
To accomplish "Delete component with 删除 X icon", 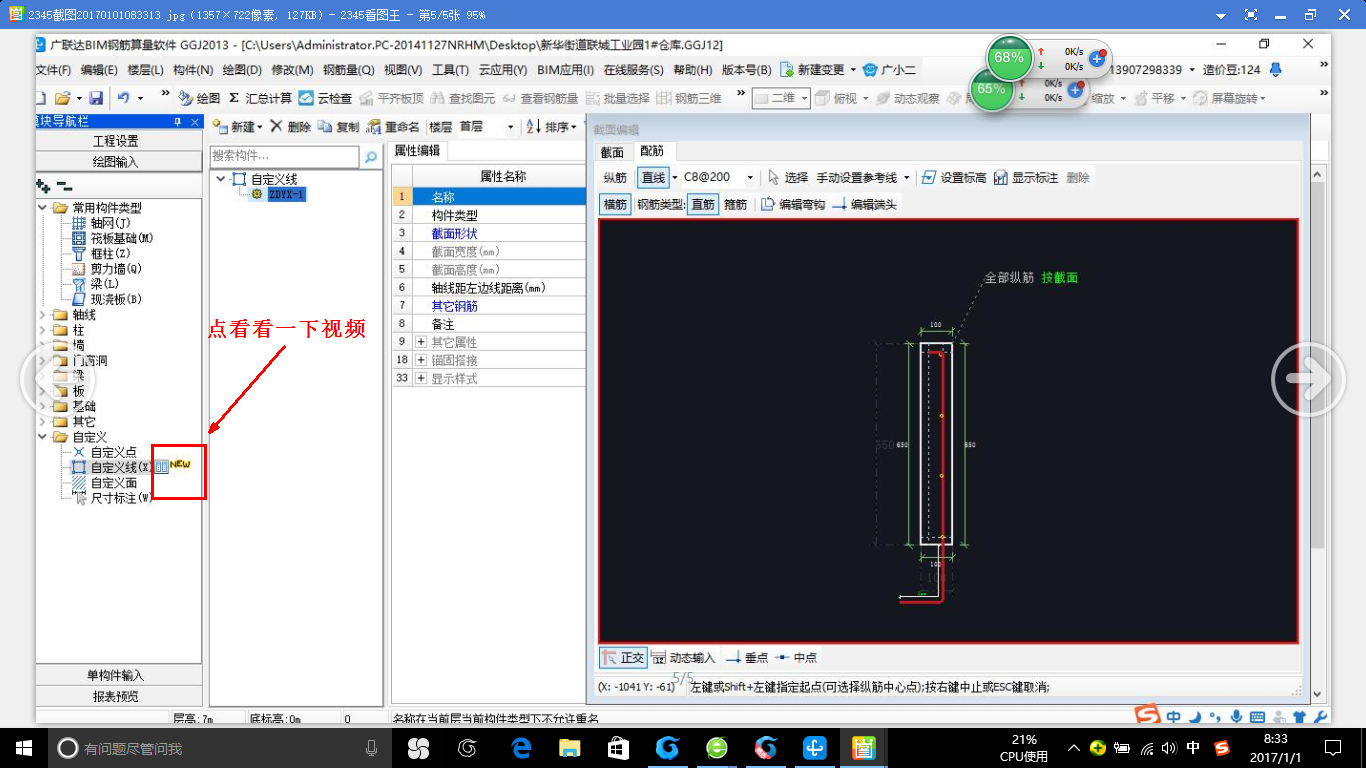I will pyautogui.click(x=290, y=127).
